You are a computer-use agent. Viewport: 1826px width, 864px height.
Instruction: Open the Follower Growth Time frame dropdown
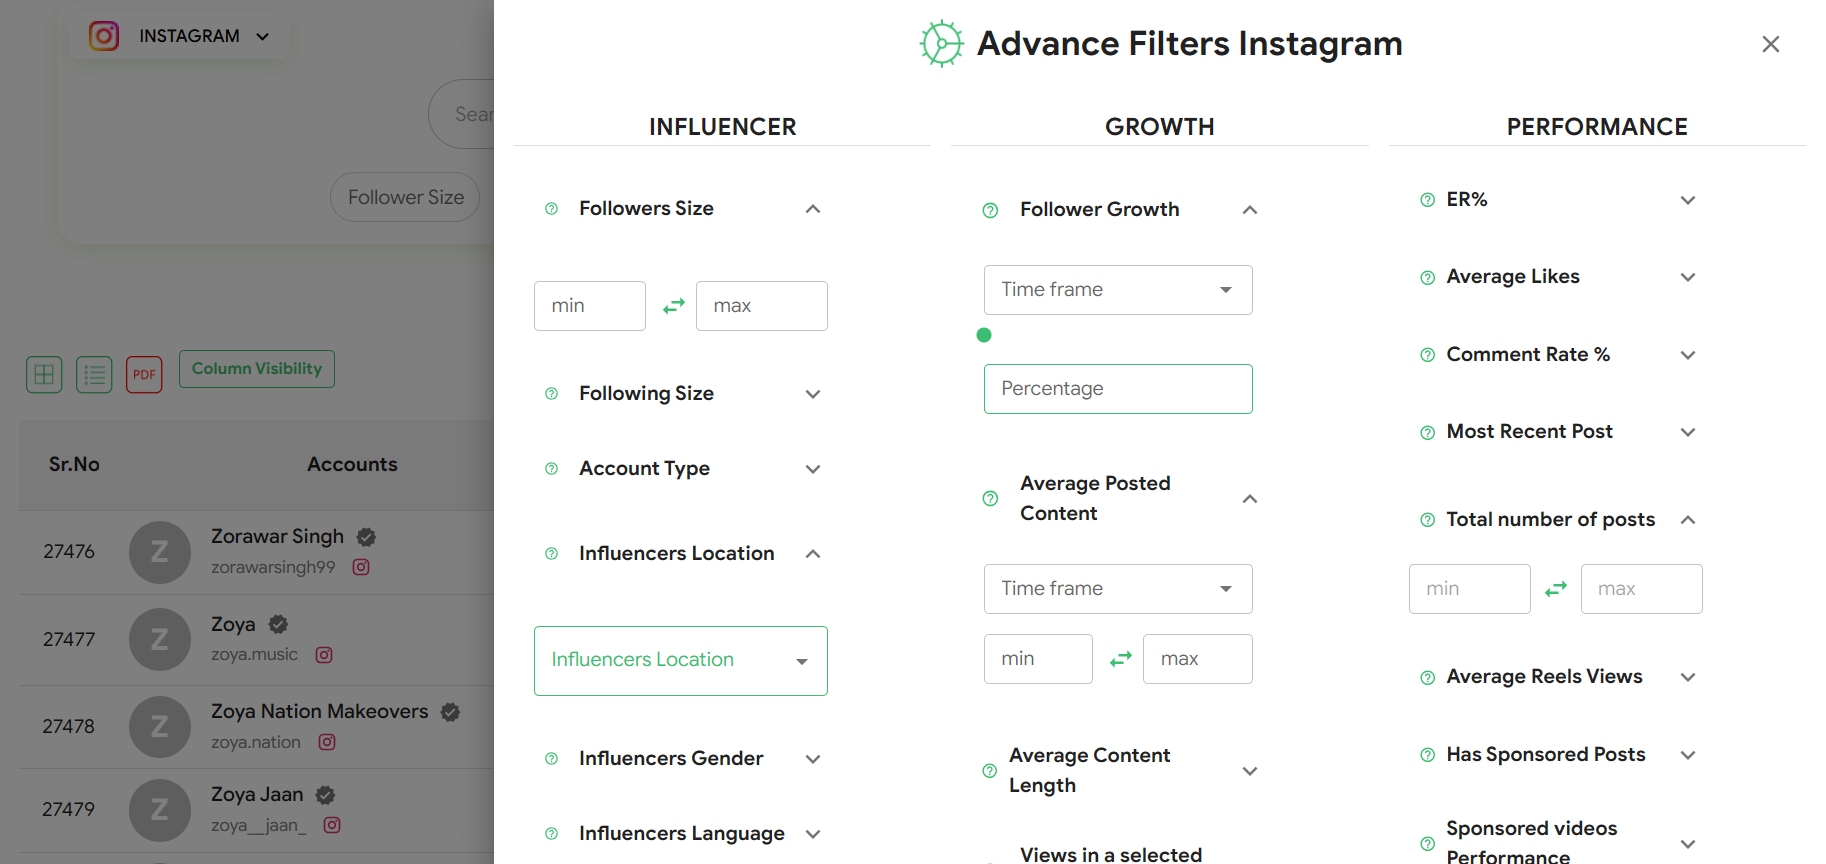click(1118, 290)
